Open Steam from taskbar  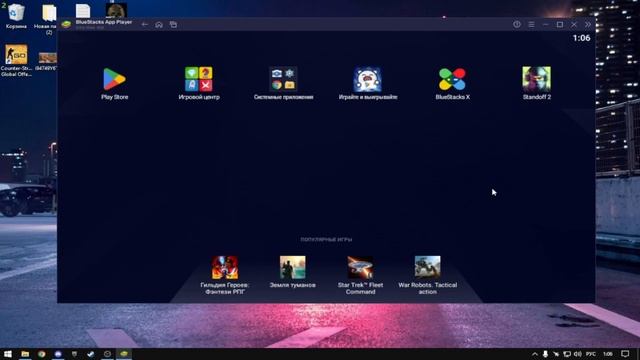pyautogui.click(x=91, y=354)
